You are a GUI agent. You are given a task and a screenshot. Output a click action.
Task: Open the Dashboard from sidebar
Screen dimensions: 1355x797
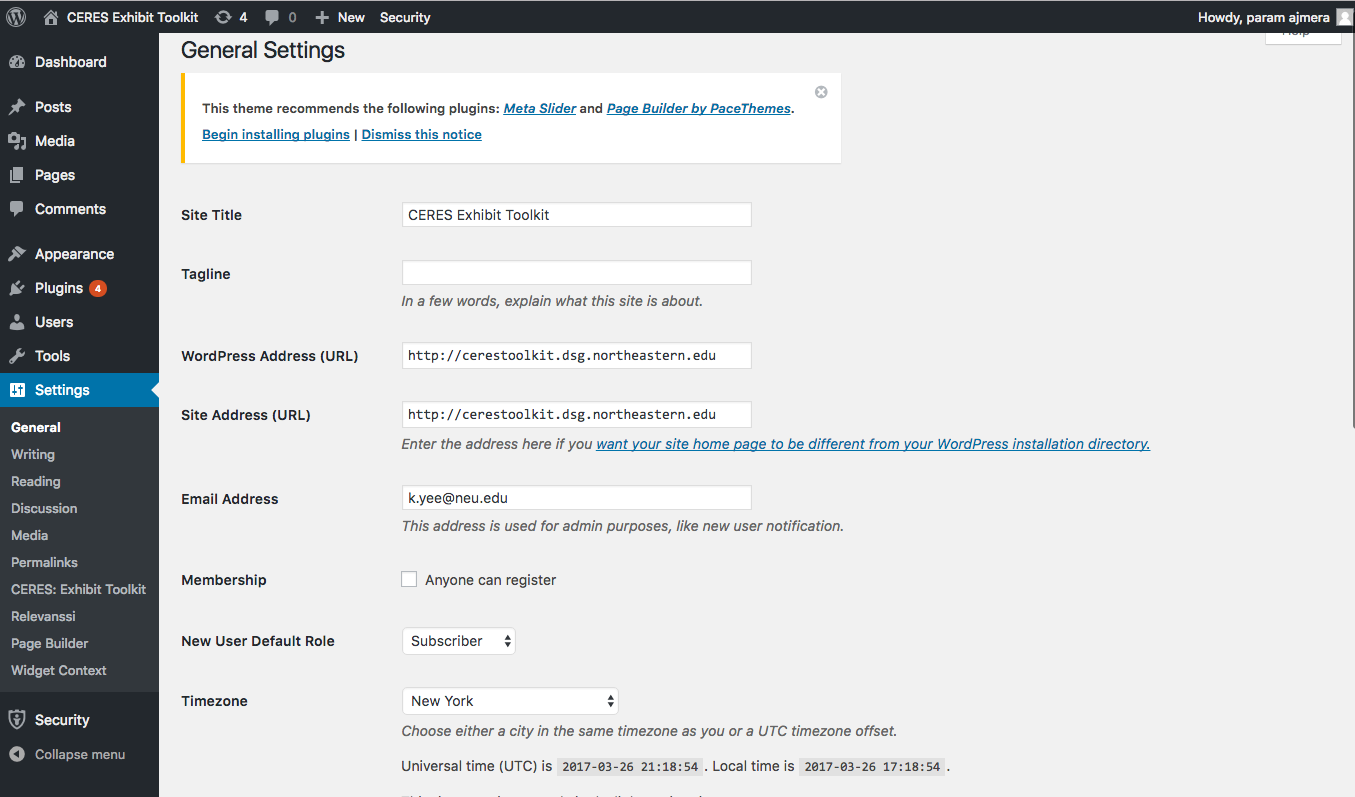coord(70,62)
